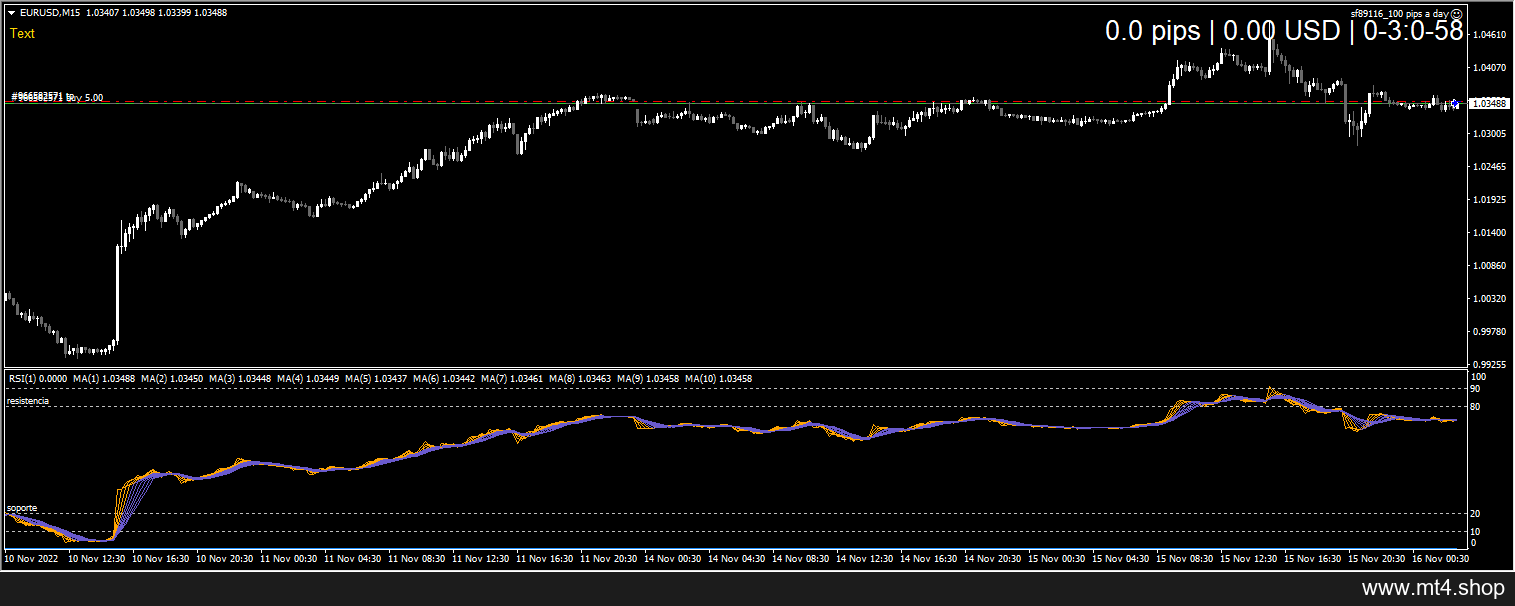The image size is (1515, 606).
Task: Click the 'sf89116_100 pips a day' expert name
Action: 1399,14
